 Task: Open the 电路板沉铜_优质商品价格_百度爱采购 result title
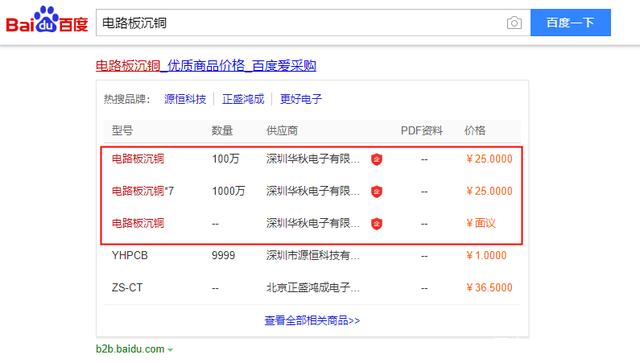(x=206, y=65)
